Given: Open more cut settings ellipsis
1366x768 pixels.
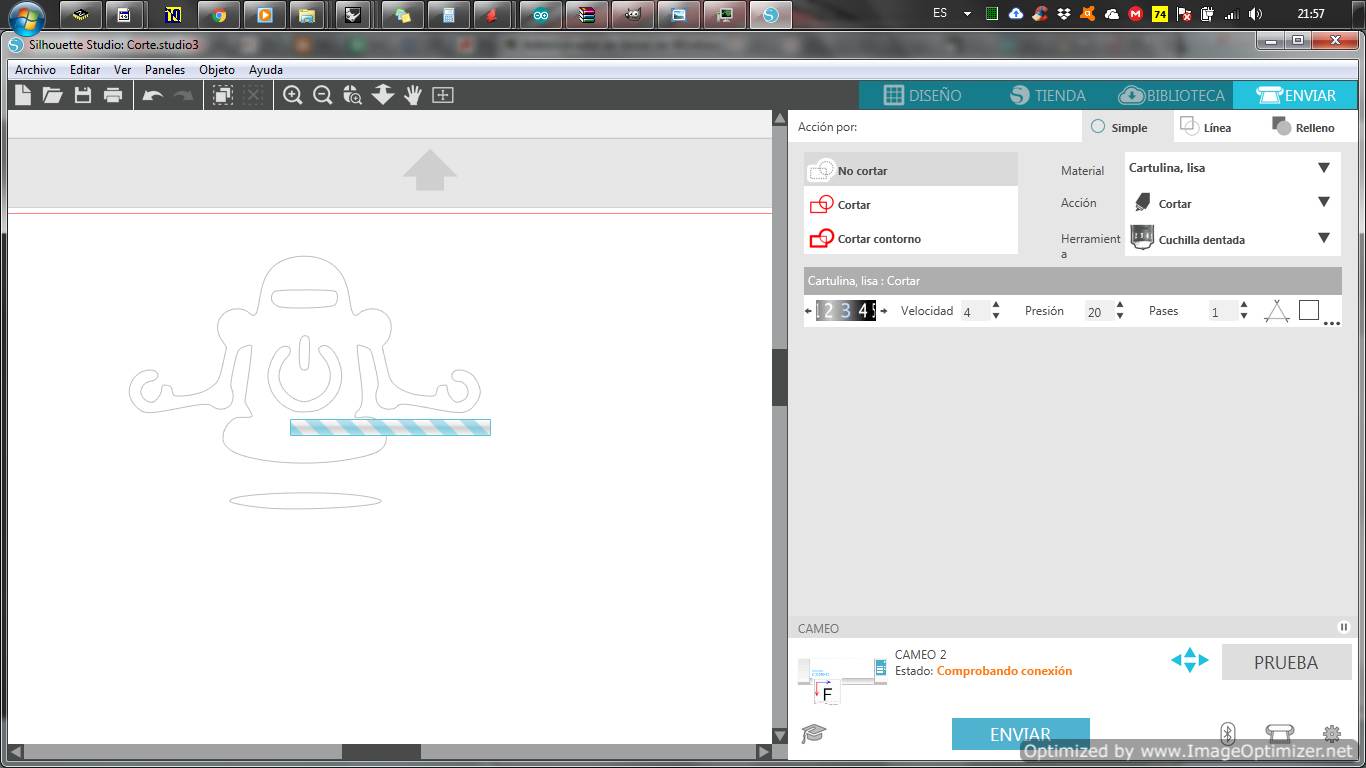Looking at the screenshot, I should (x=1331, y=324).
